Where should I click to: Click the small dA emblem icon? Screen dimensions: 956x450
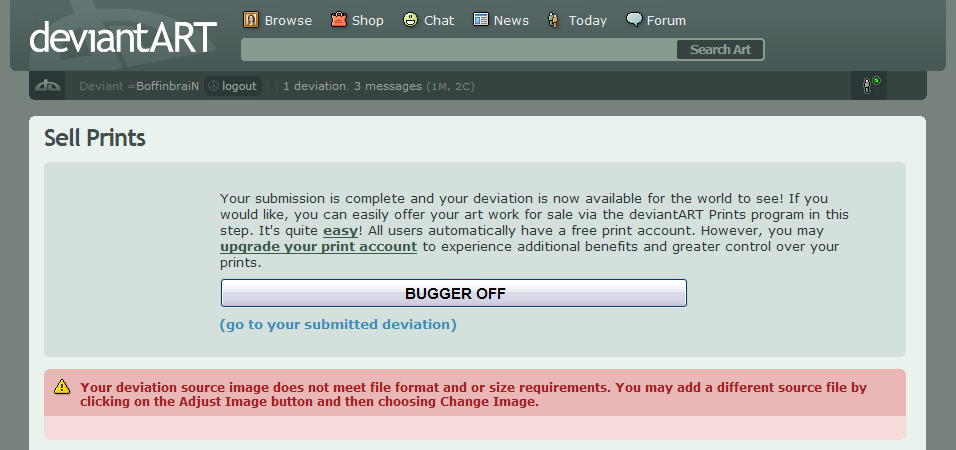(48, 86)
